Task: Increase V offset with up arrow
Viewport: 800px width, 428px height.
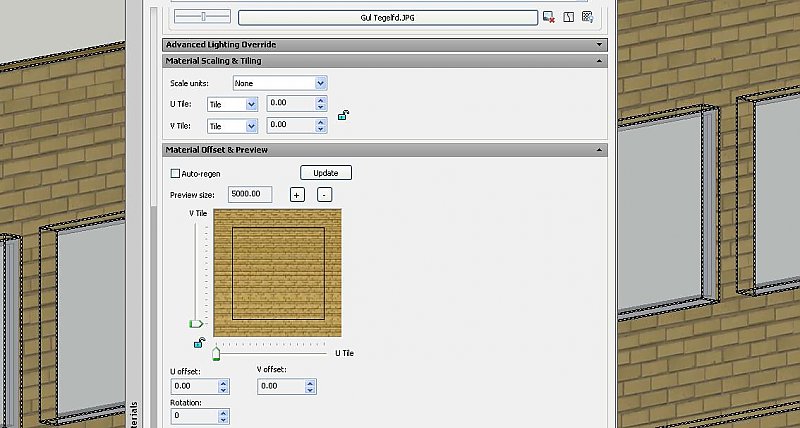Action: [310, 383]
